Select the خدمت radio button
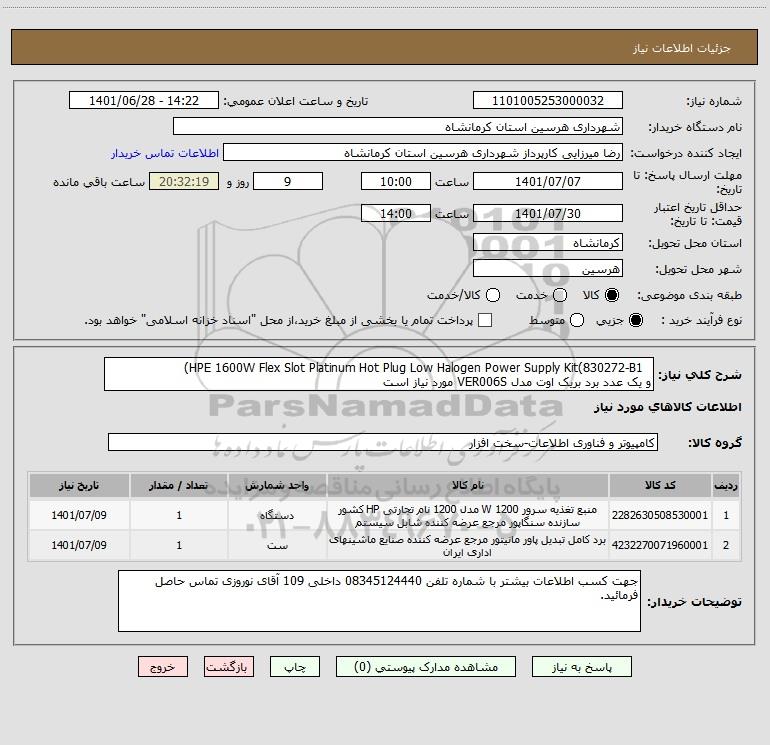 click(560, 295)
